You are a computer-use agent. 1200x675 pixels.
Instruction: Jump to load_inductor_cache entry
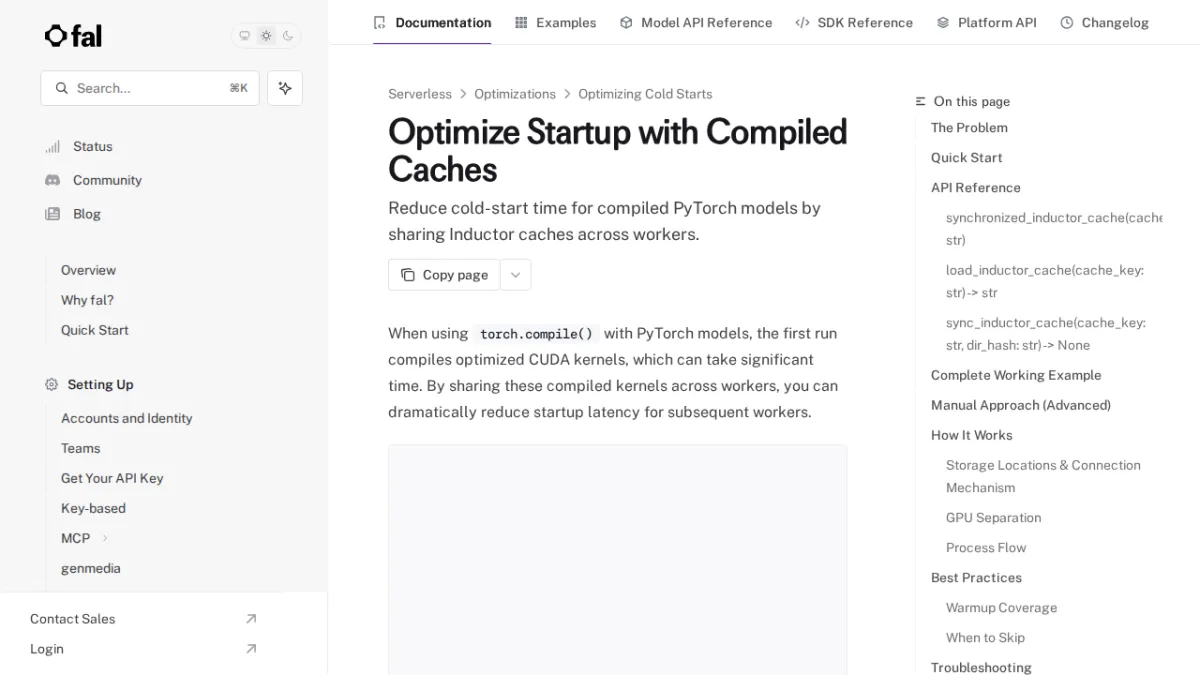pyautogui.click(x=1045, y=281)
